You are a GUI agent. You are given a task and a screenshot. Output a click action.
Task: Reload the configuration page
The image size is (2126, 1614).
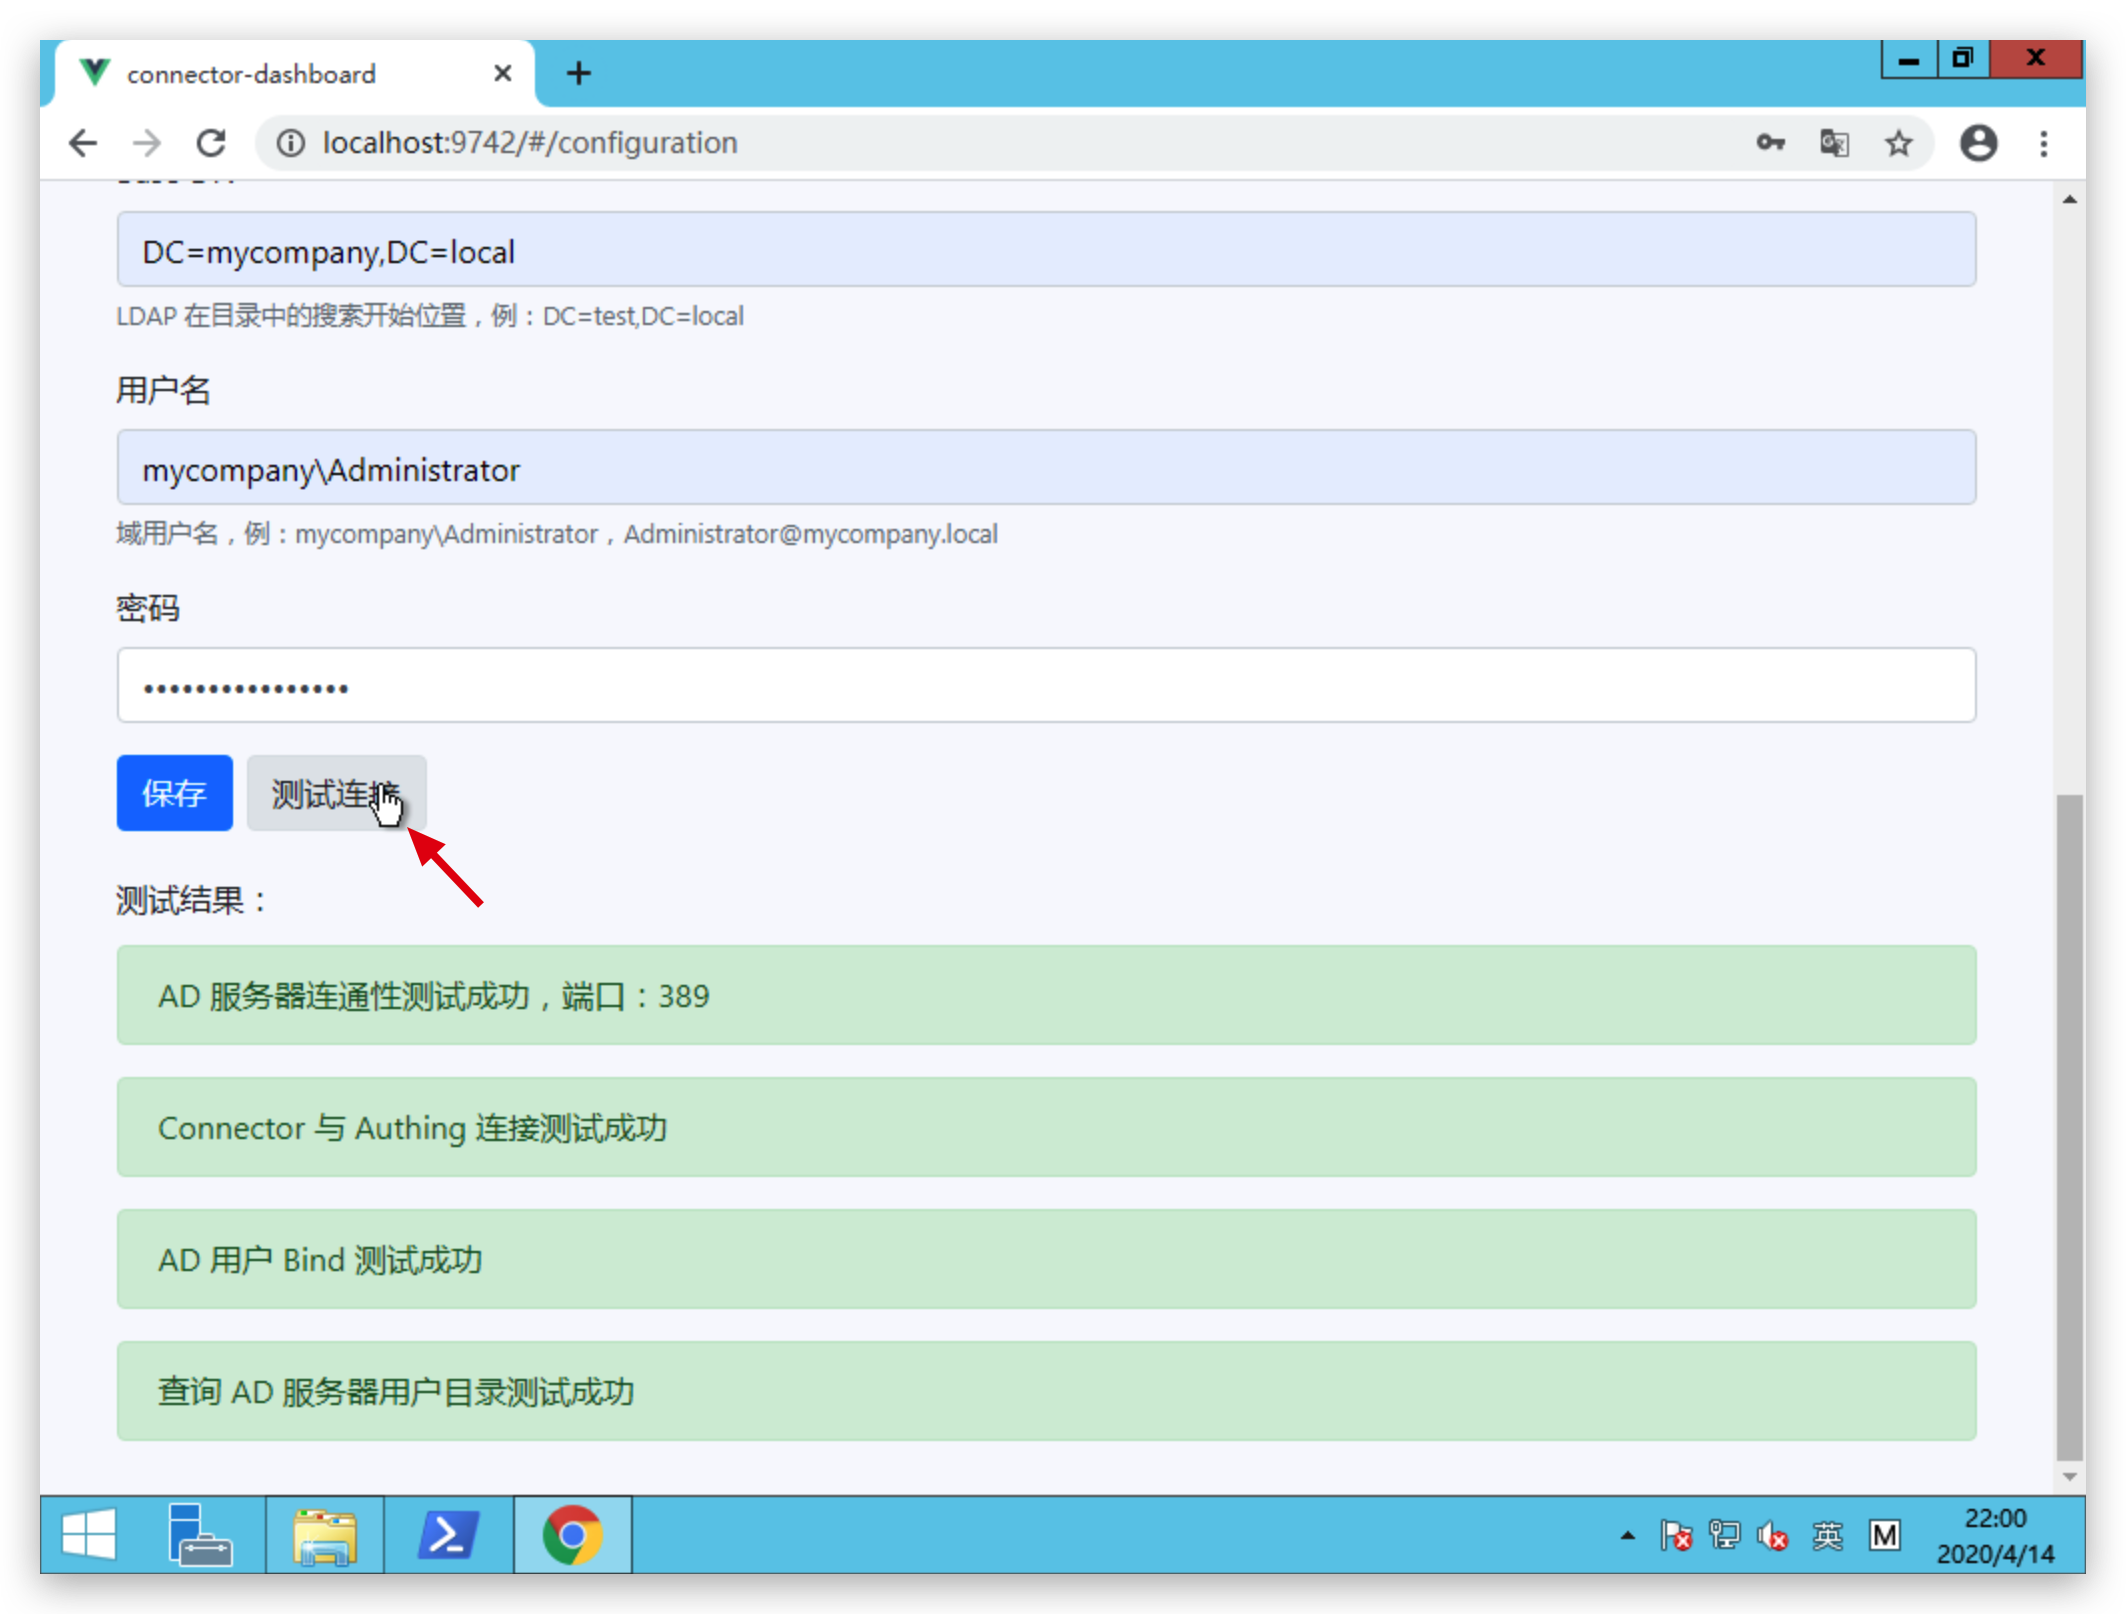(x=211, y=143)
